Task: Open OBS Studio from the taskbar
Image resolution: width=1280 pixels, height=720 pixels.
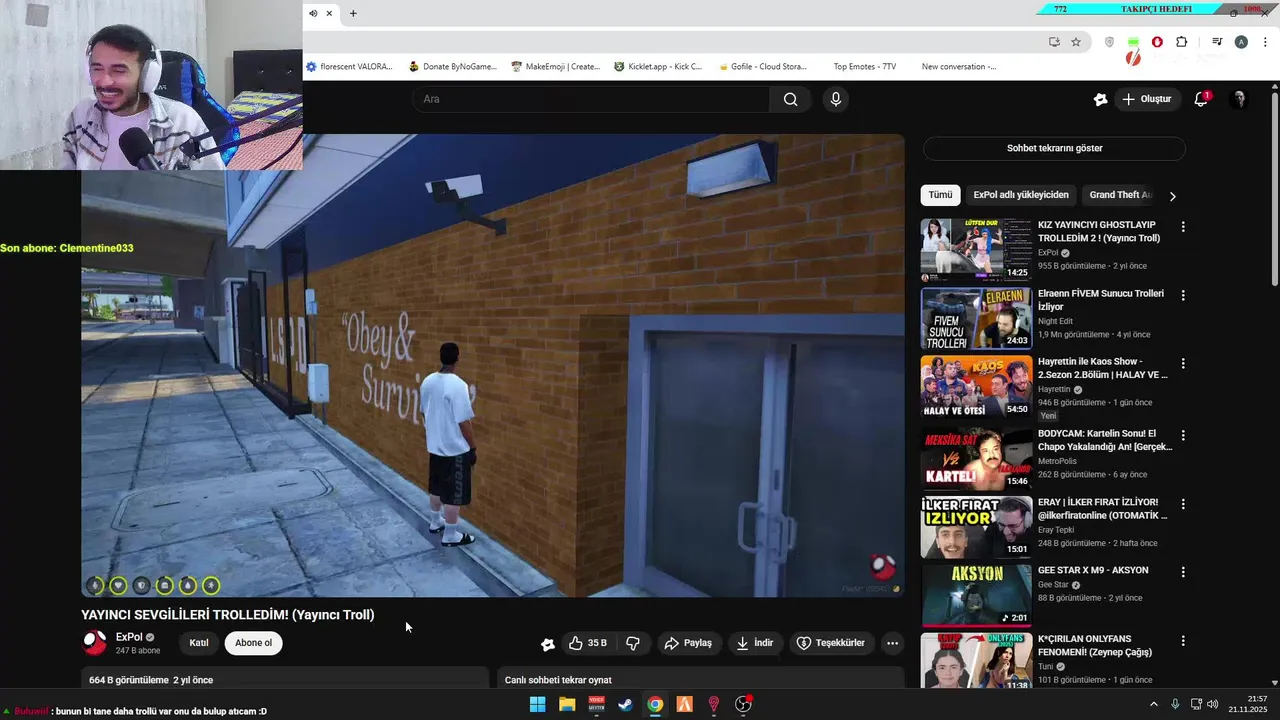Action: tap(743, 704)
